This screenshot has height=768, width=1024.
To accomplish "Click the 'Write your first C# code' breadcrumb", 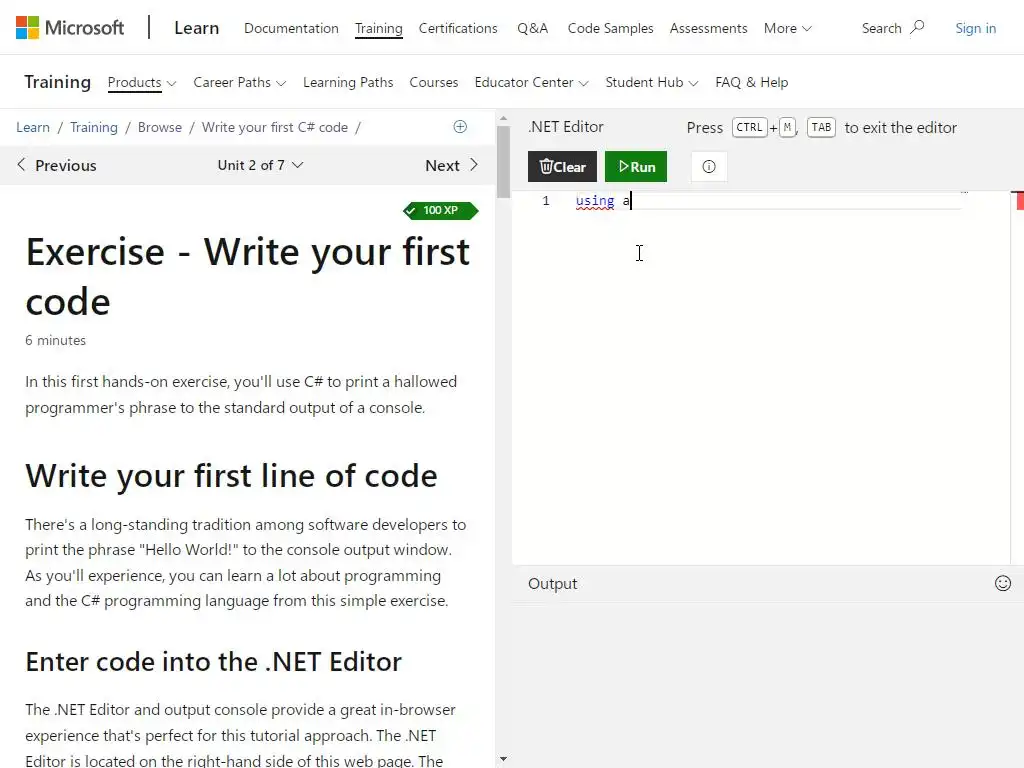I will (274, 127).
